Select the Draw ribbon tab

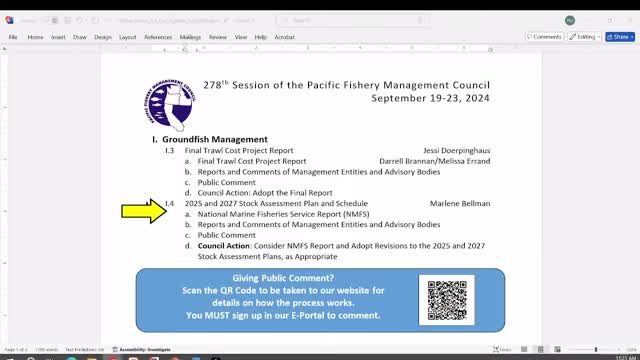point(80,37)
